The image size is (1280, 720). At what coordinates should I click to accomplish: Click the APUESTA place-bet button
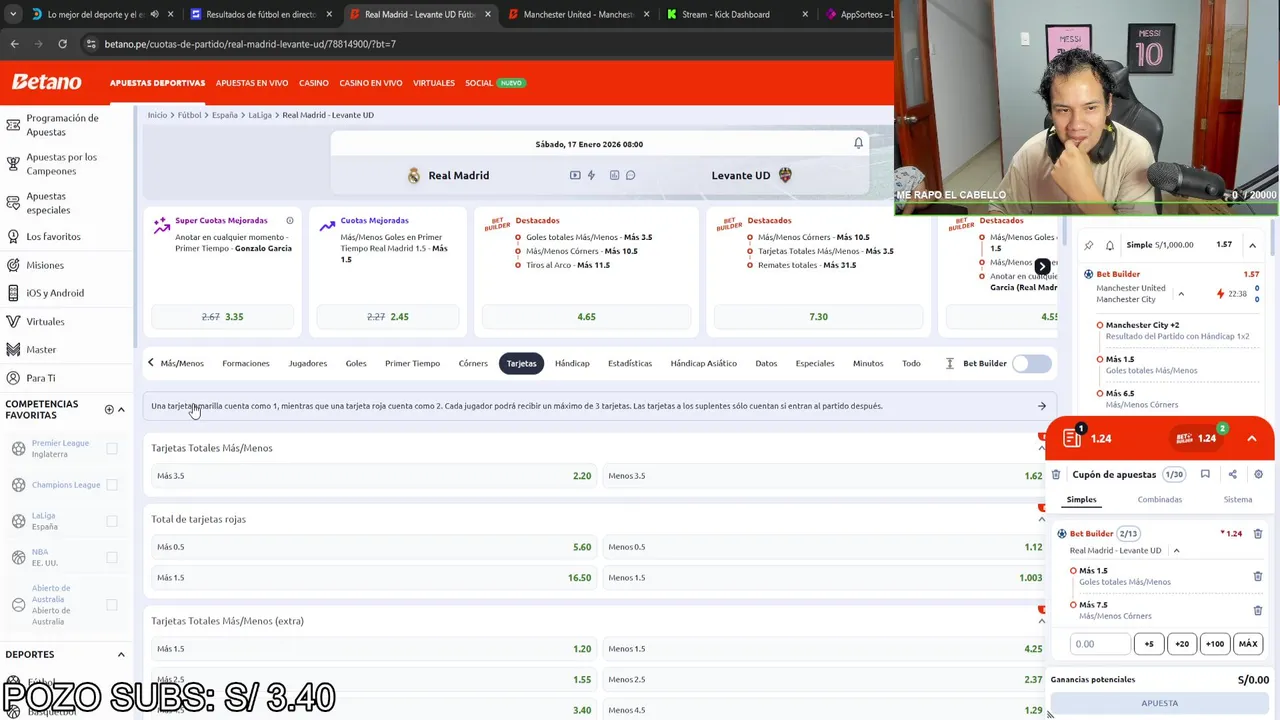click(x=1160, y=703)
